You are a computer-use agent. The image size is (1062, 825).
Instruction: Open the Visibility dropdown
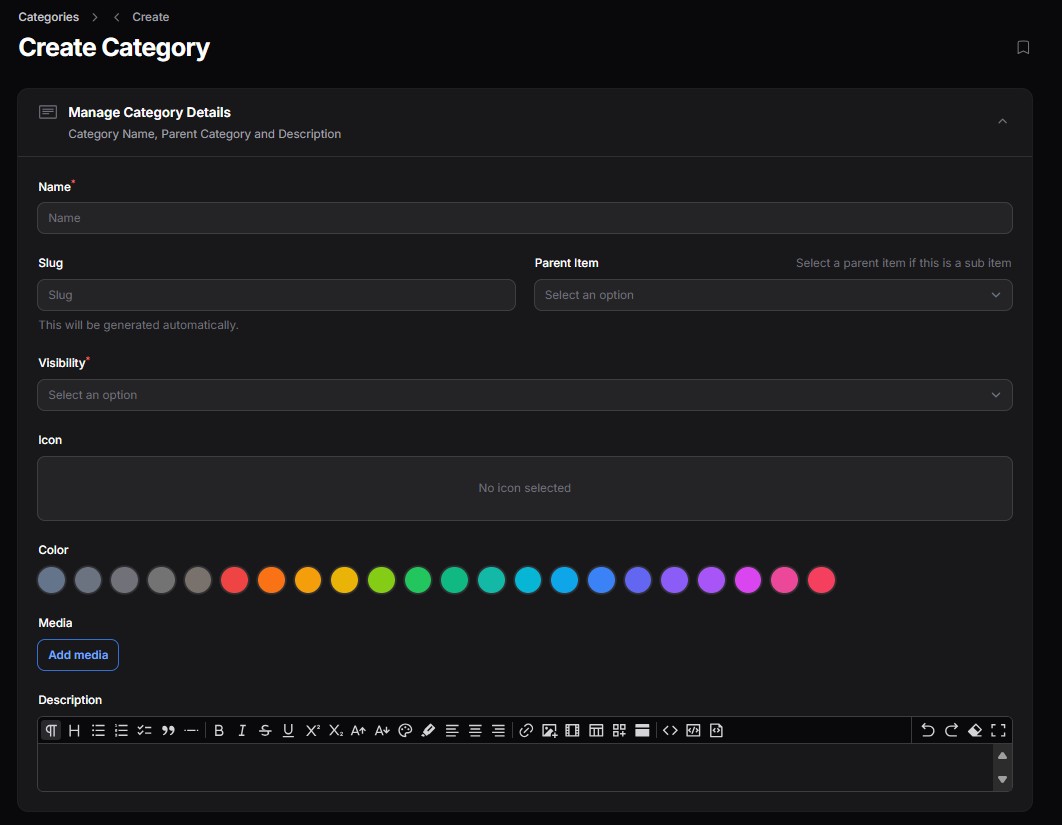525,395
